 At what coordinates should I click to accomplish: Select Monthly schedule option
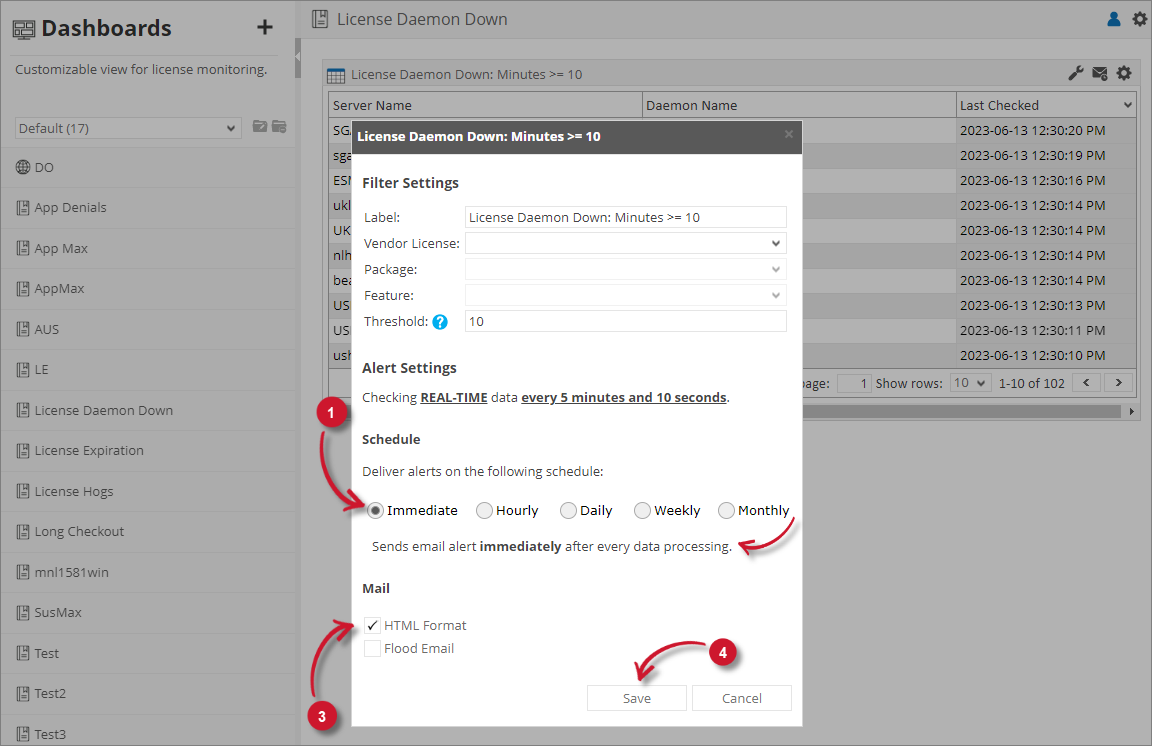tap(726, 510)
